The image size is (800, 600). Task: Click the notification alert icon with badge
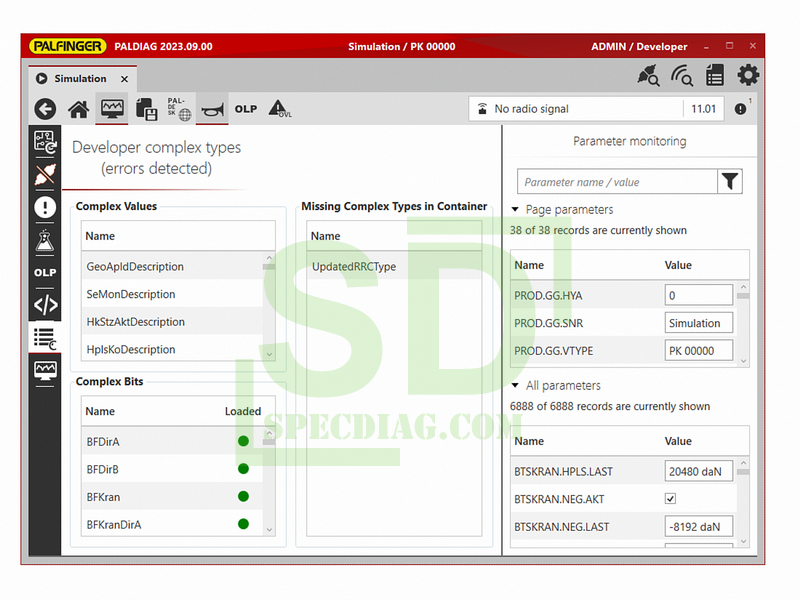click(x=741, y=109)
